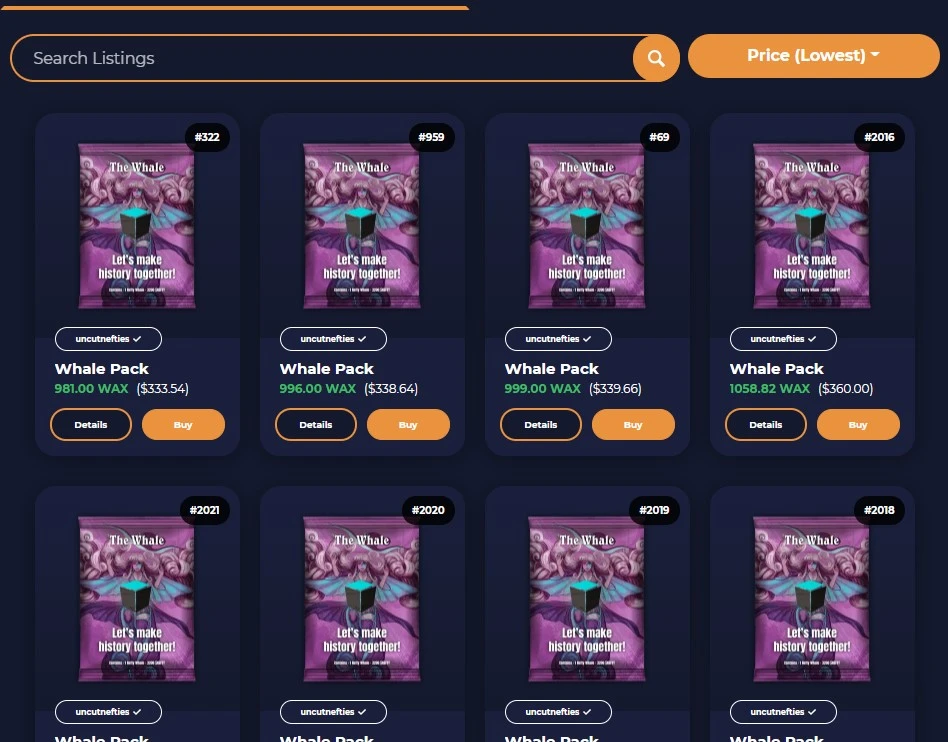Open the pack image of listing #2018
Viewport: 948px width, 742px height.
812,599
